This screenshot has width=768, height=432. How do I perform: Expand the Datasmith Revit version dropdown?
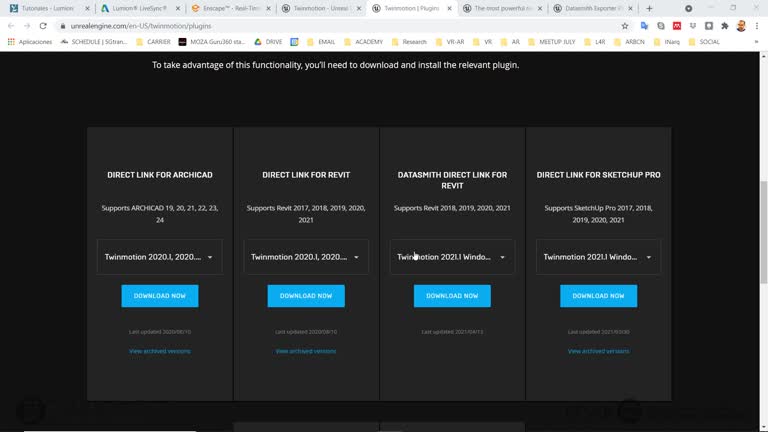pyautogui.click(x=452, y=257)
